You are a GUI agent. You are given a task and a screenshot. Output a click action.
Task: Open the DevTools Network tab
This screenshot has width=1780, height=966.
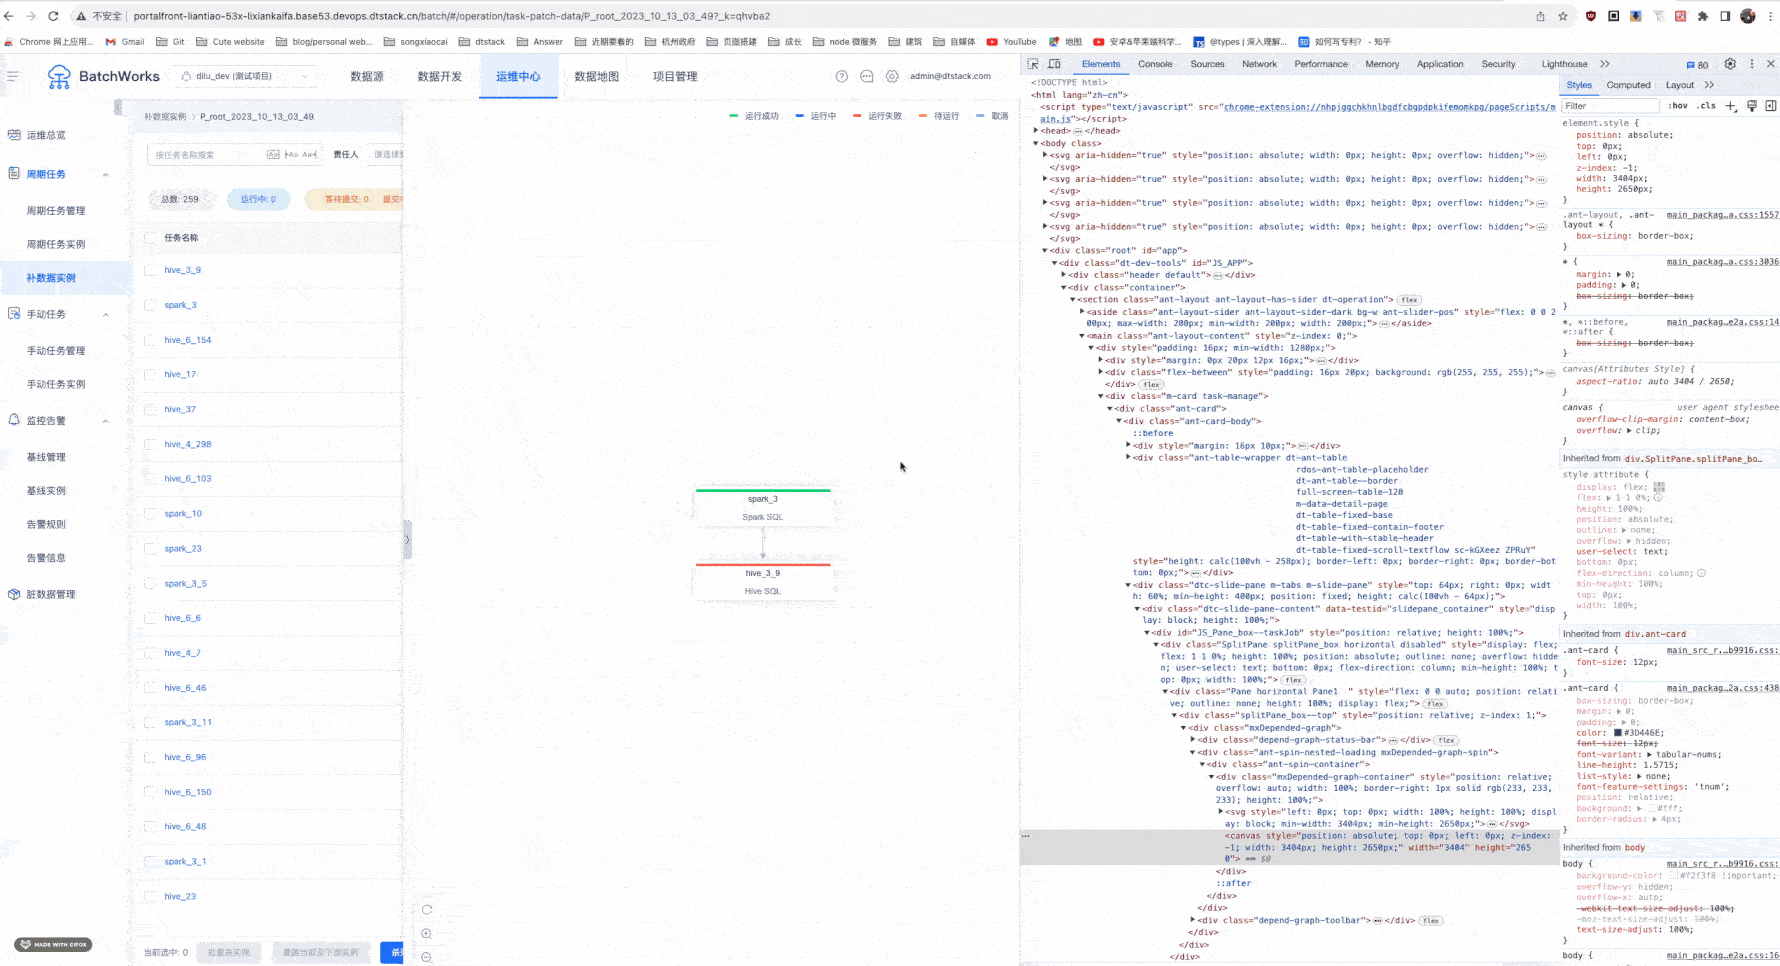[x=1259, y=64]
